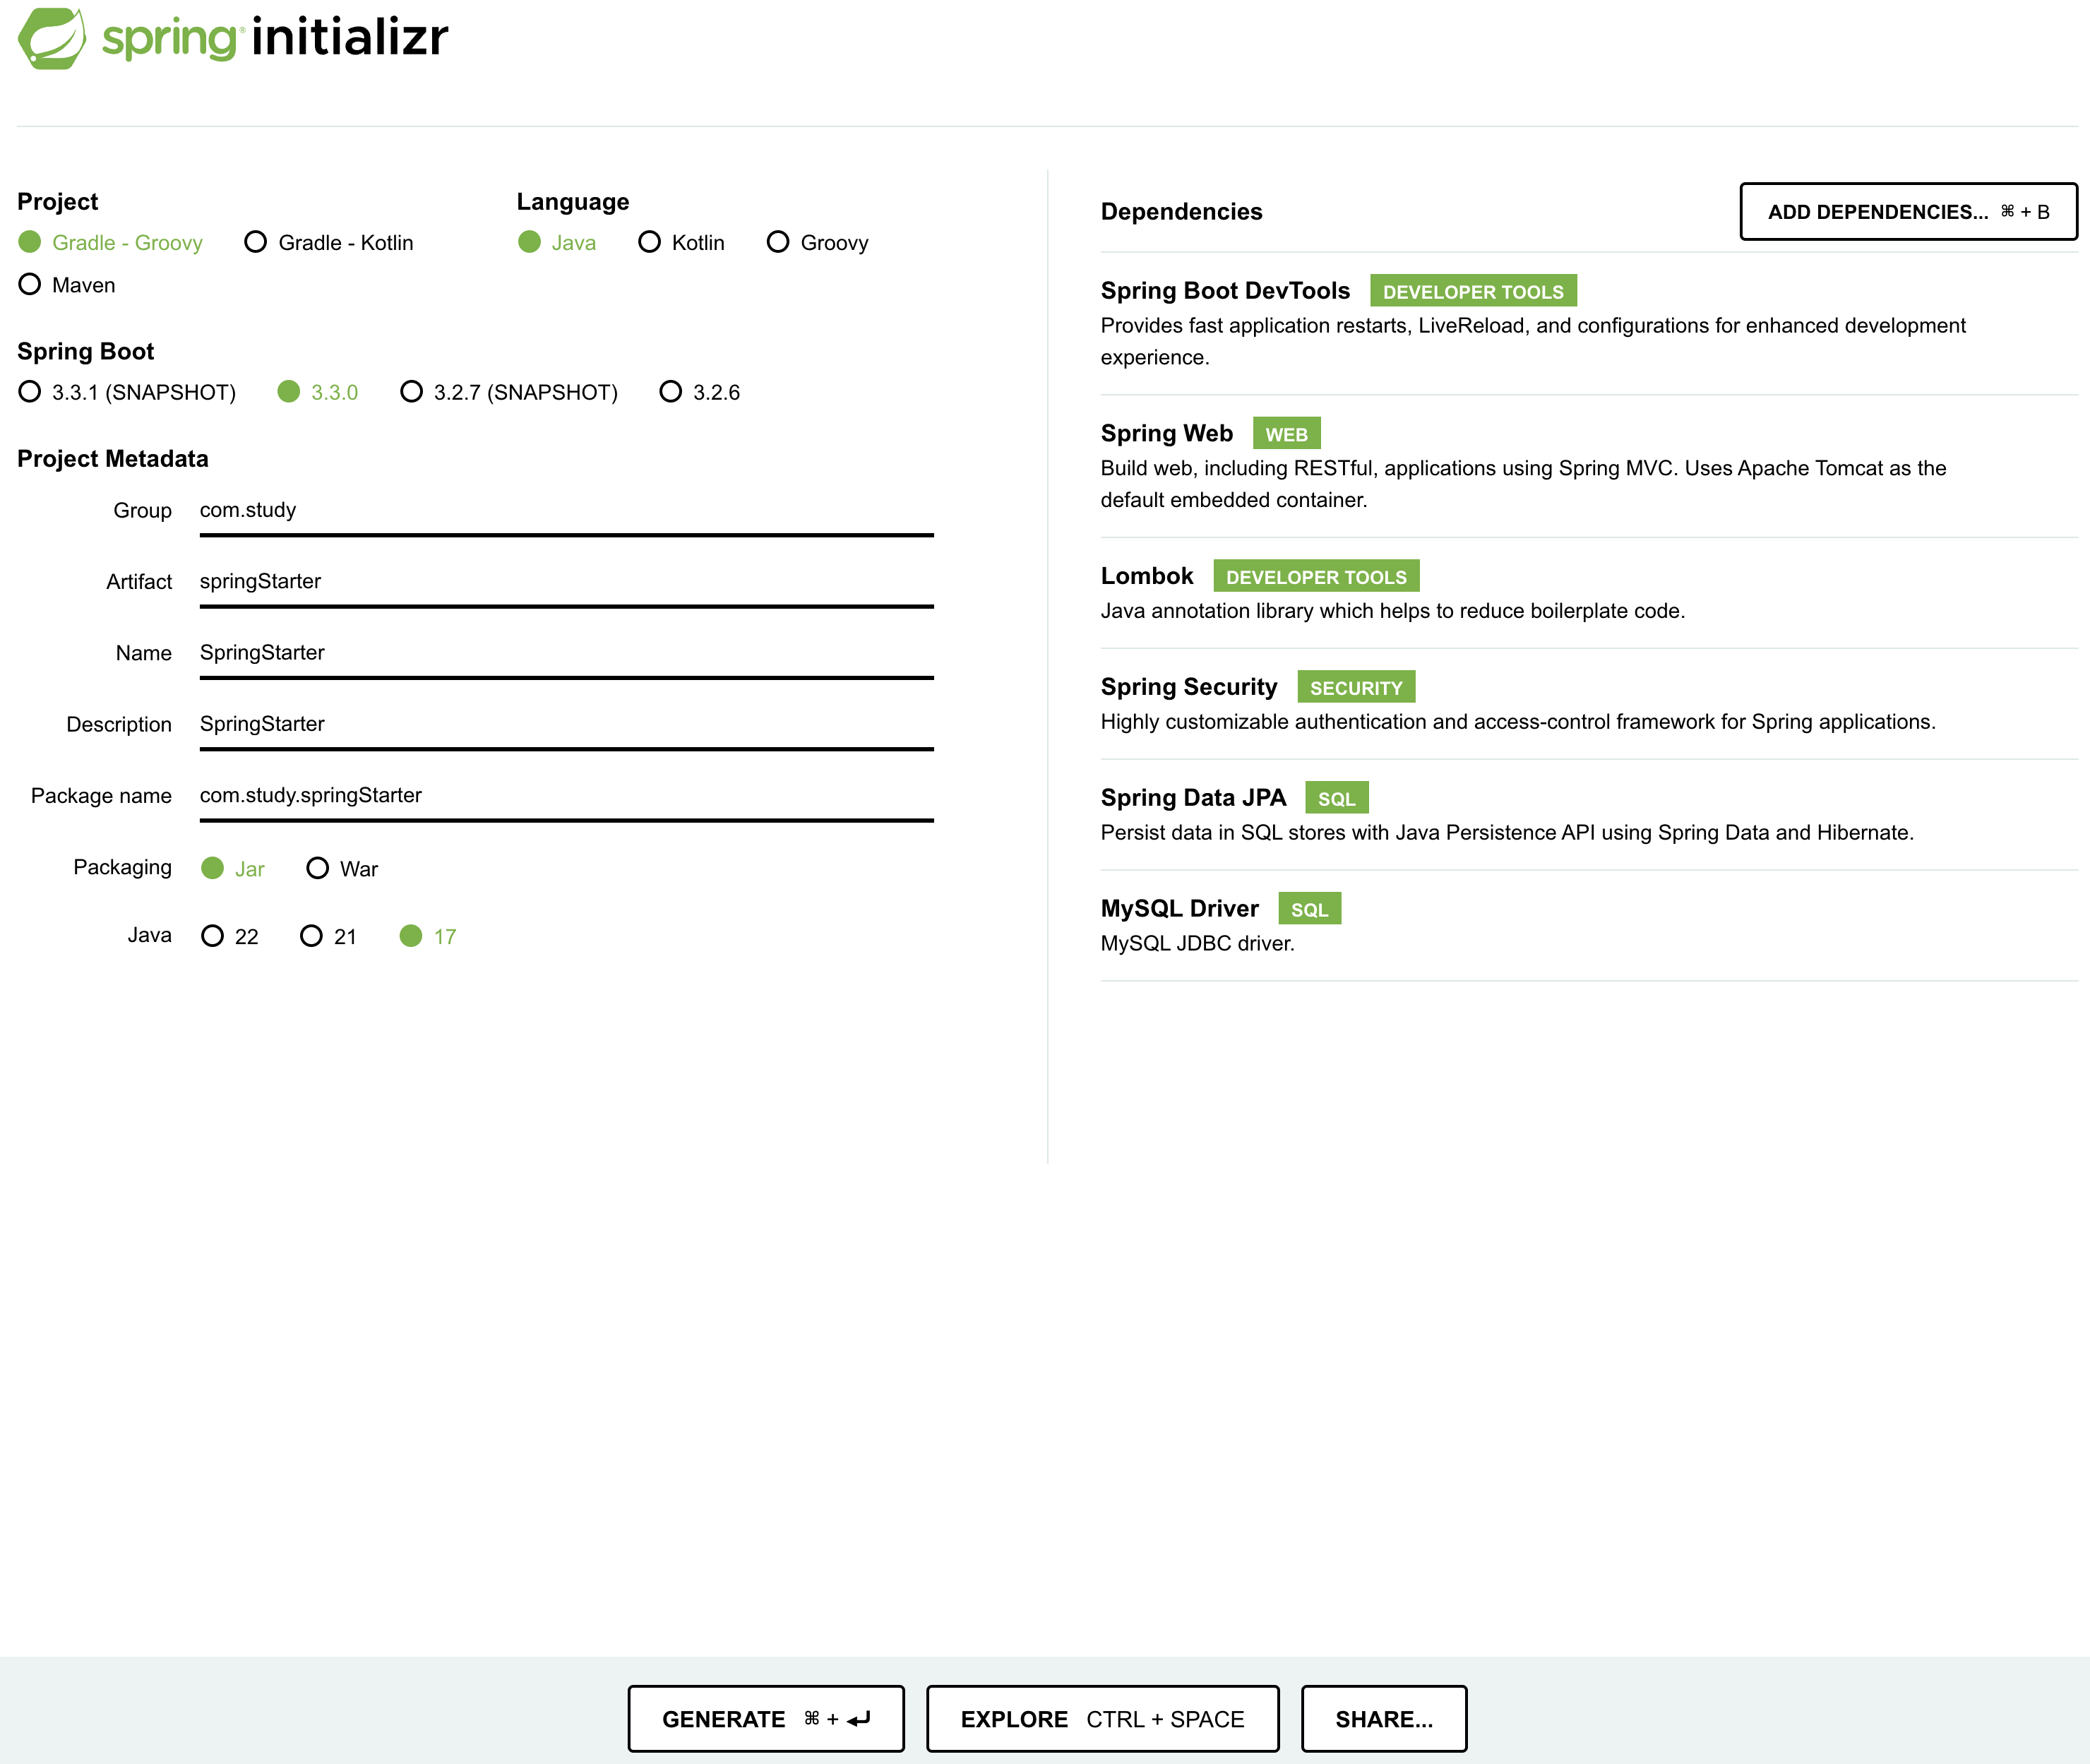Select Spring Boot 3.2.7 (SNAPSHOT)

coord(411,392)
